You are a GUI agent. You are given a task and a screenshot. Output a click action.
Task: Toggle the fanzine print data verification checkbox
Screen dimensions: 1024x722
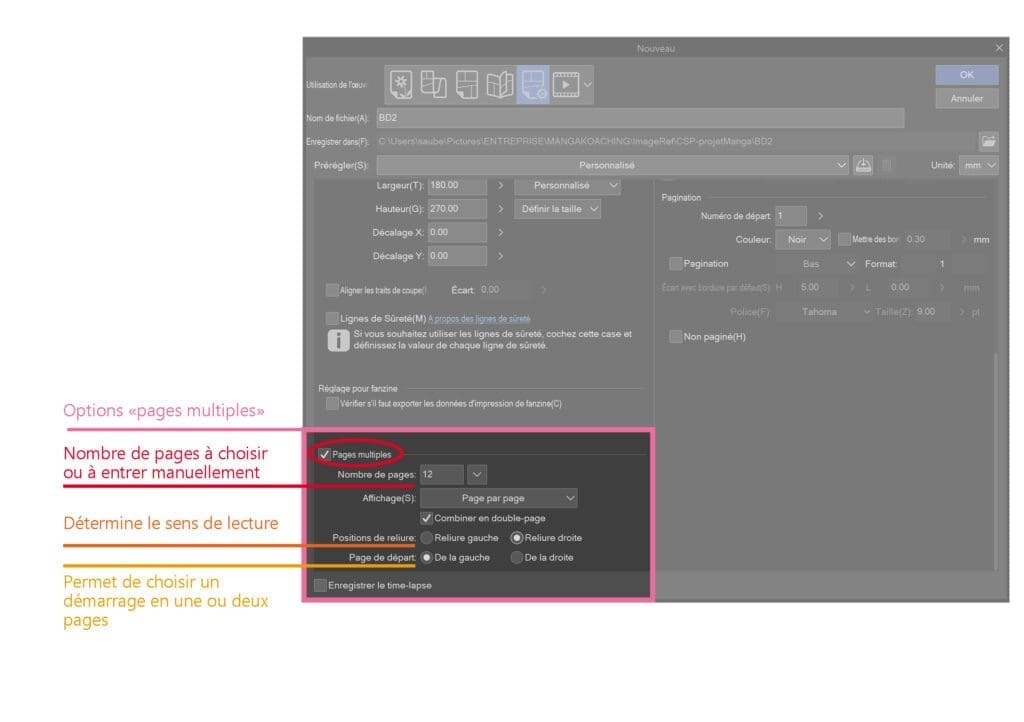[x=332, y=403]
